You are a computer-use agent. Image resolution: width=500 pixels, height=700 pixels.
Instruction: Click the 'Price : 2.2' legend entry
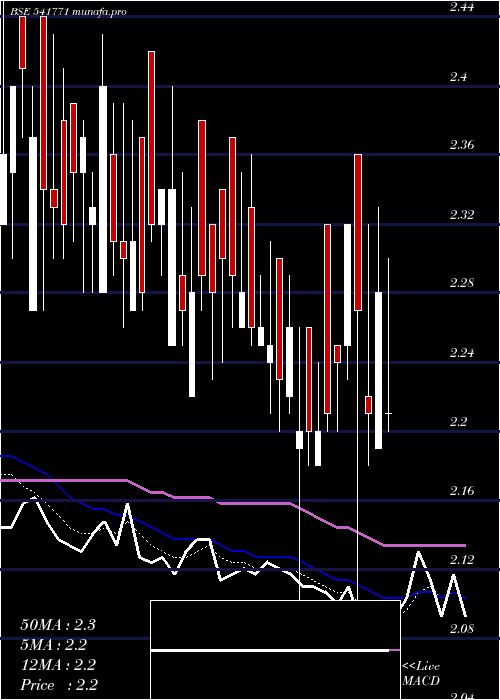(x=59, y=685)
